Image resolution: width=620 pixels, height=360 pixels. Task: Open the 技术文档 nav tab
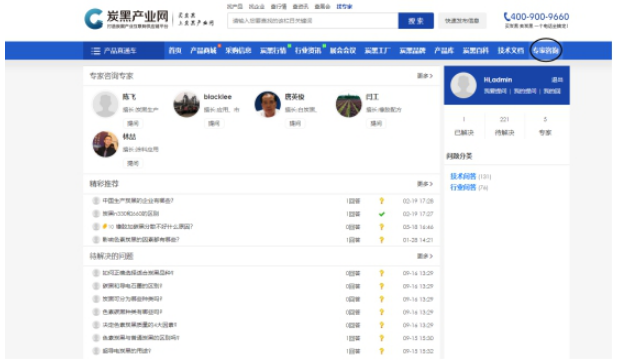pos(510,51)
